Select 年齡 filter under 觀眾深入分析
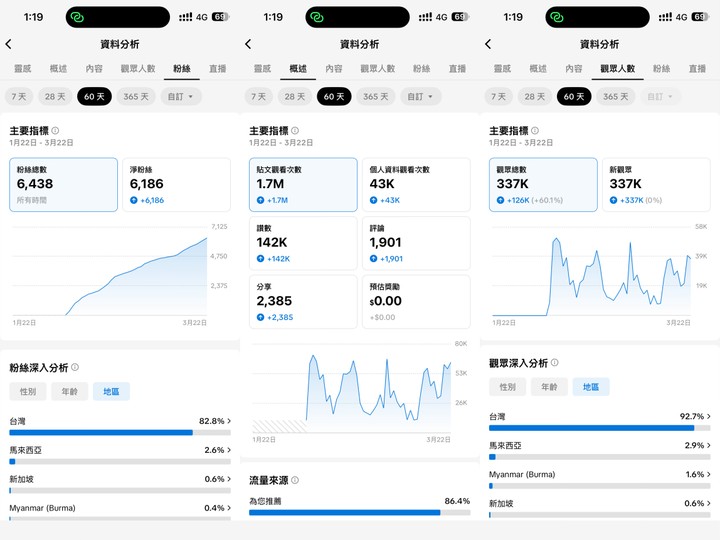 point(549,387)
